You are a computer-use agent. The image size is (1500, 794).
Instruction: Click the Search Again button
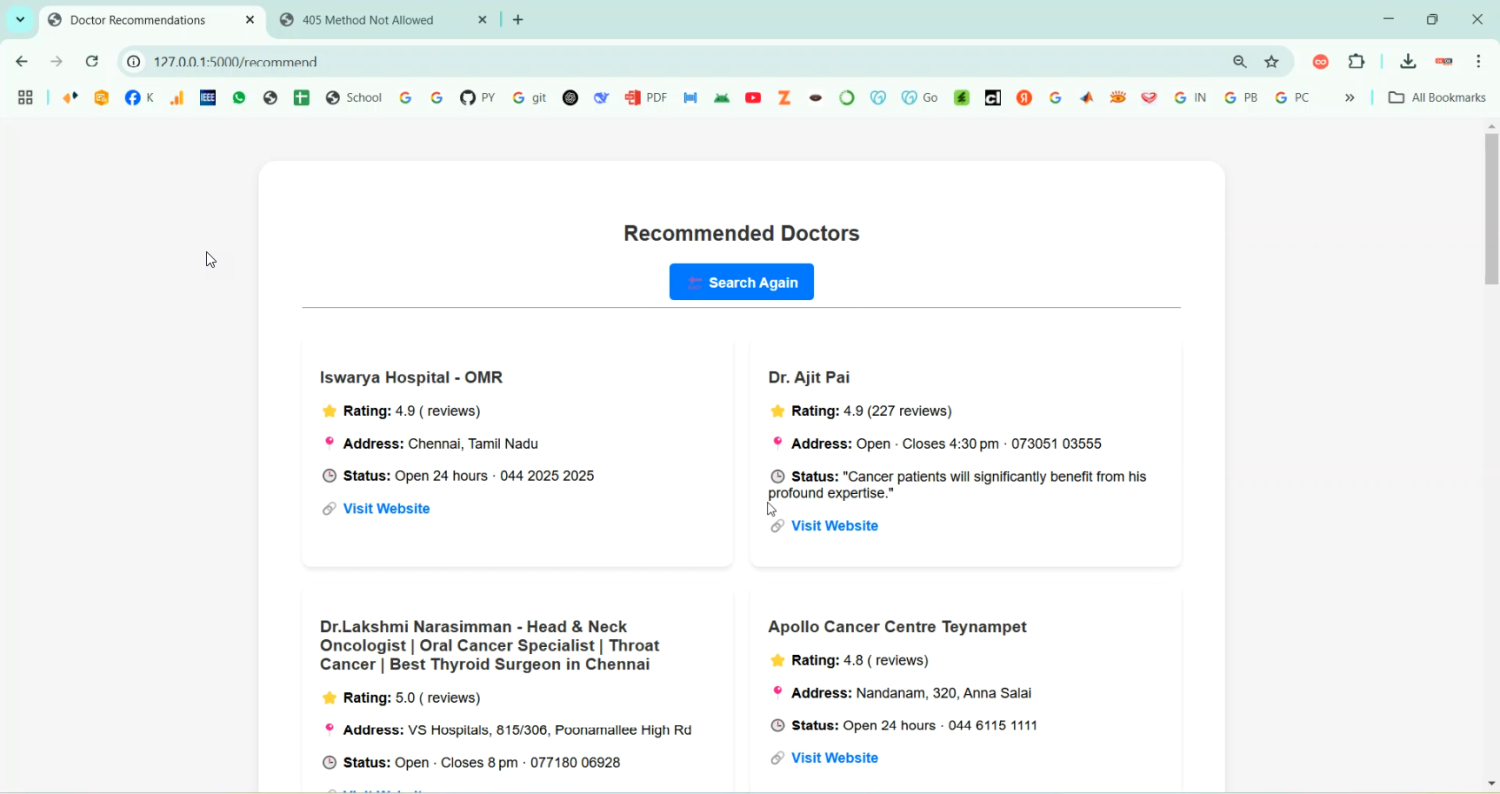pos(741,281)
